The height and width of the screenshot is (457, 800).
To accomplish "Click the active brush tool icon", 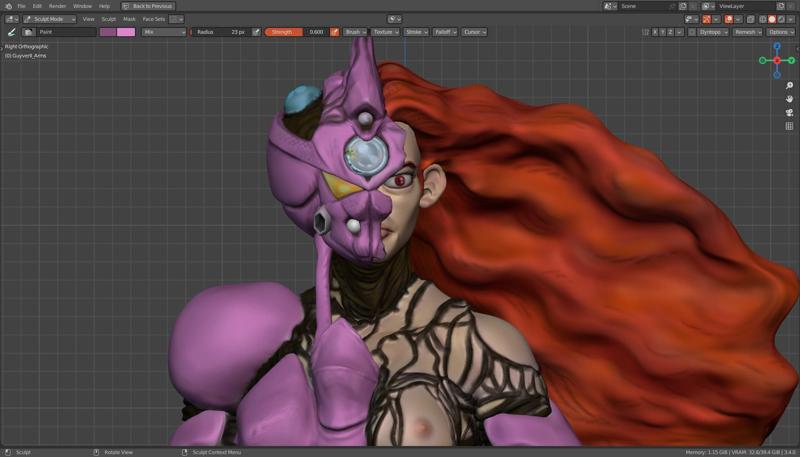I will tap(12, 32).
